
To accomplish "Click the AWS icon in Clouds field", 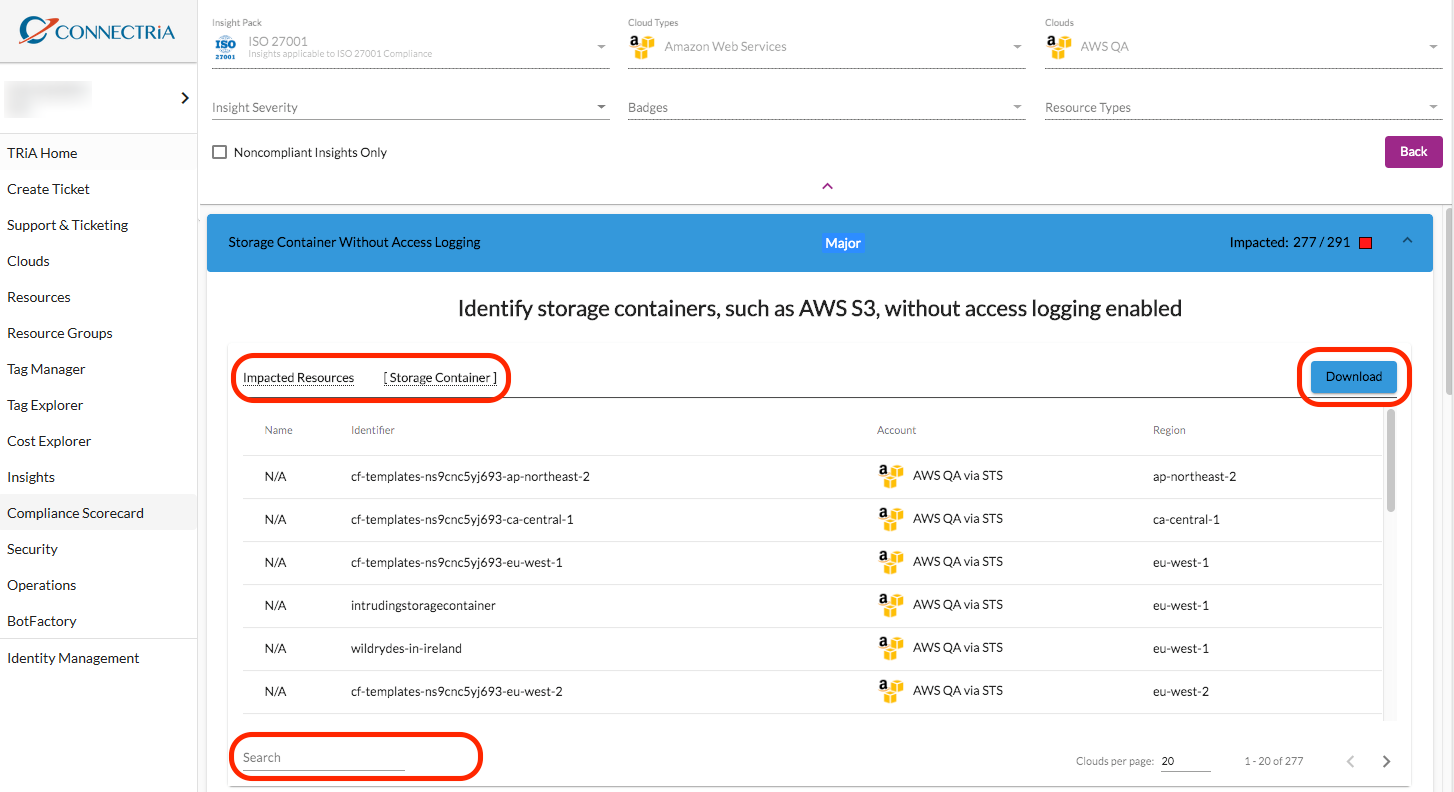I will click(x=1058, y=47).
